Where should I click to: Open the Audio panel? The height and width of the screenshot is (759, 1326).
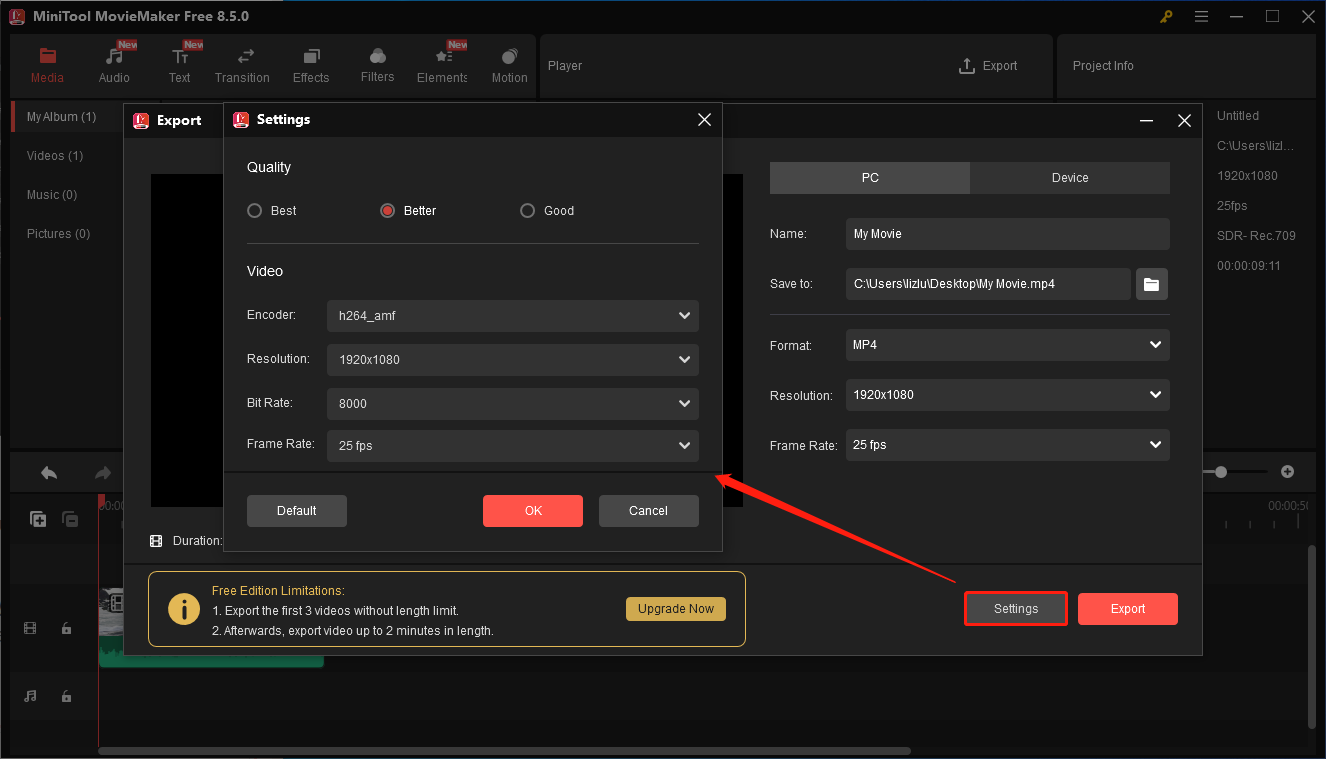tap(114, 65)
